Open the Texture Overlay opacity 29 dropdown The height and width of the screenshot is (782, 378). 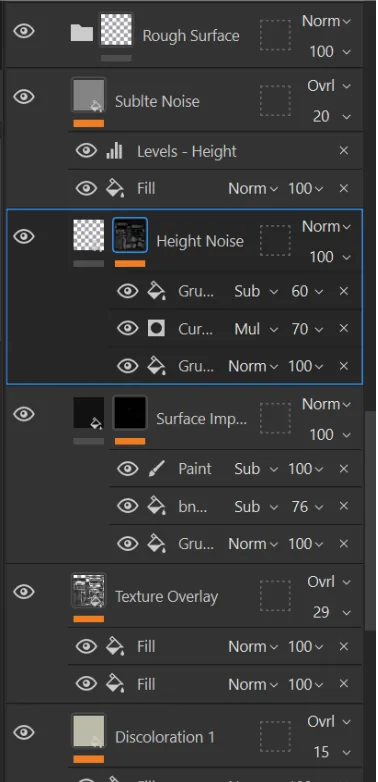pos(332,612)
